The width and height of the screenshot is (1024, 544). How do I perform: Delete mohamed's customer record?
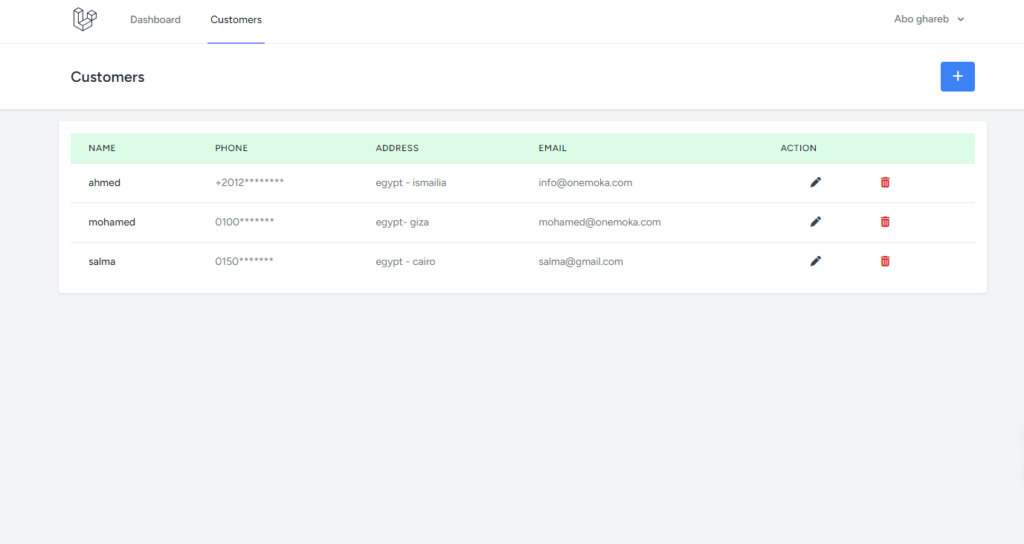(885, 222)
